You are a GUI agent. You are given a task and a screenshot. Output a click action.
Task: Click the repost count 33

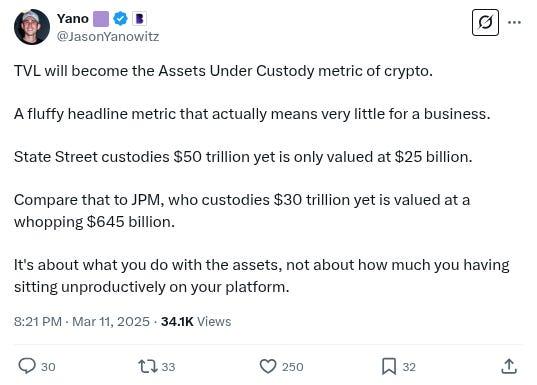(168, 367)
